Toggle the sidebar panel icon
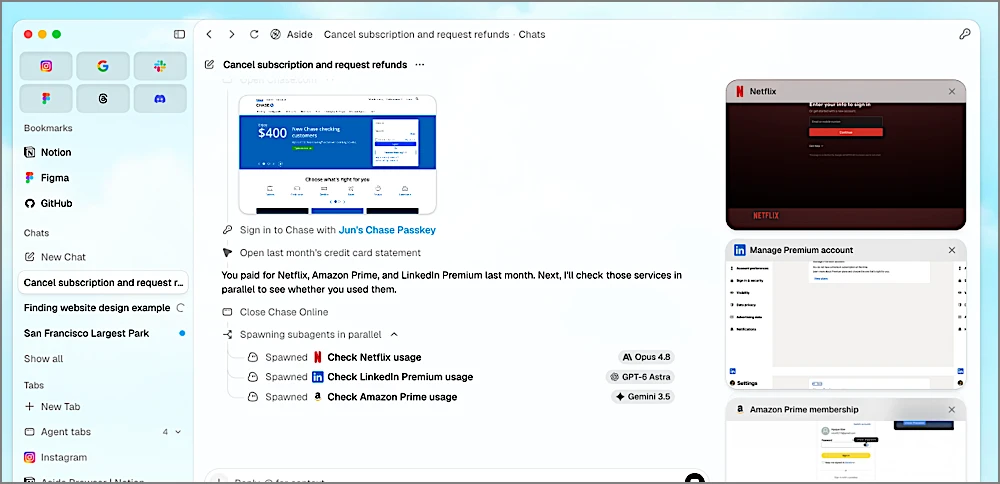Image resolution: width=1000 pixels, height=484 pixels. [179, 34]
